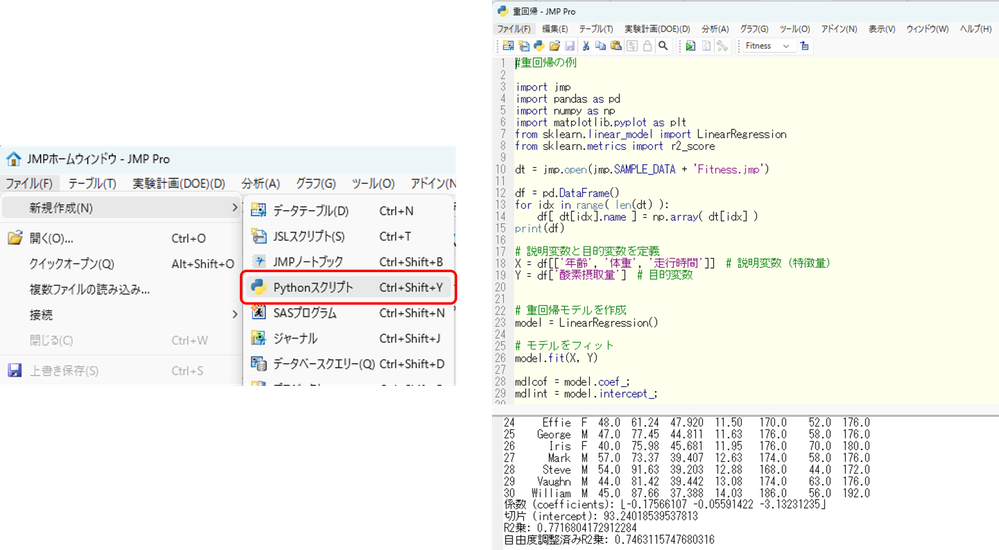
Task: Choose クイックオープン(Q) in File menu
Action: tap(121, 264)
